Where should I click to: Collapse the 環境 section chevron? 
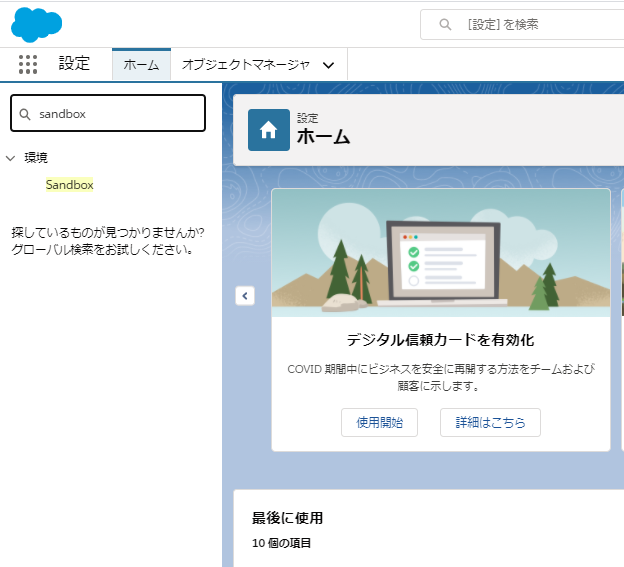click(11, 158)
